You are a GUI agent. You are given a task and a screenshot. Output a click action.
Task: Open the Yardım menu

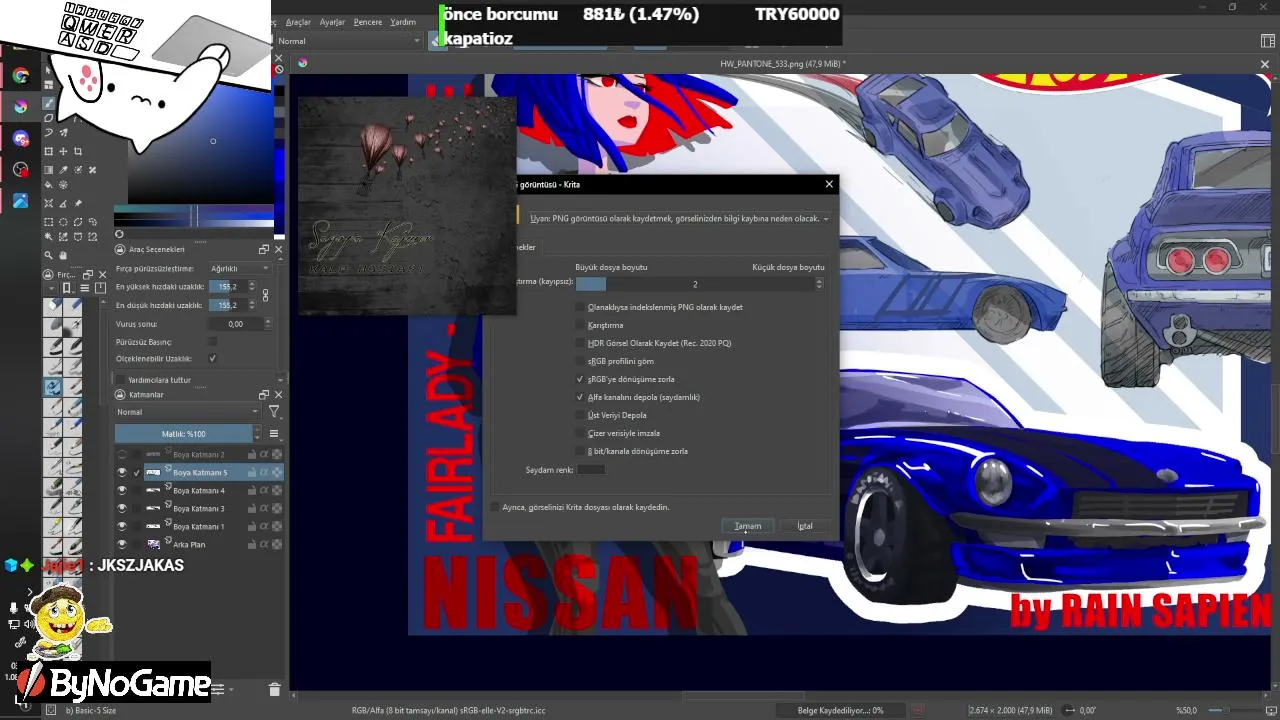[403, 22]
